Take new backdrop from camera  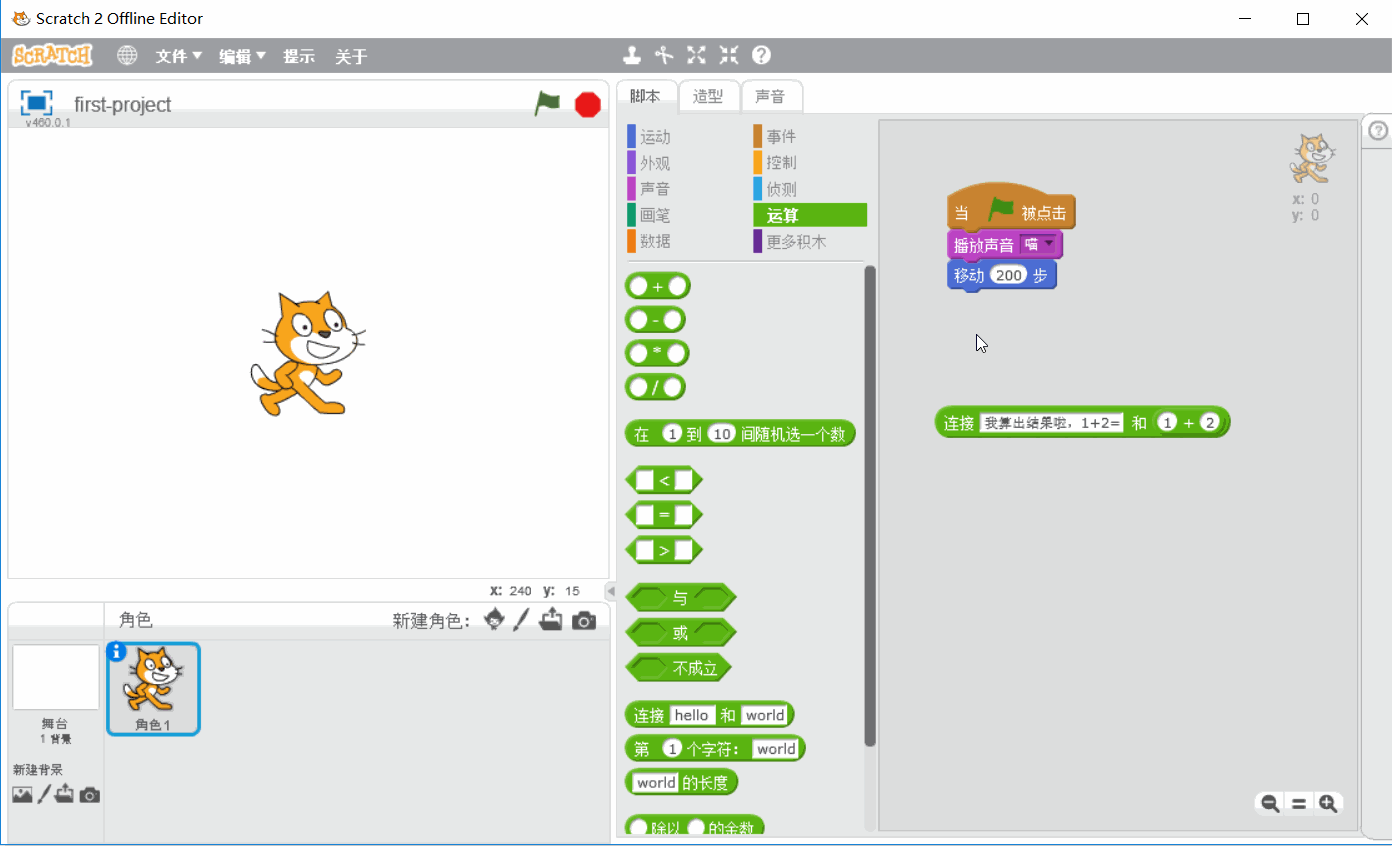[90, 795]
